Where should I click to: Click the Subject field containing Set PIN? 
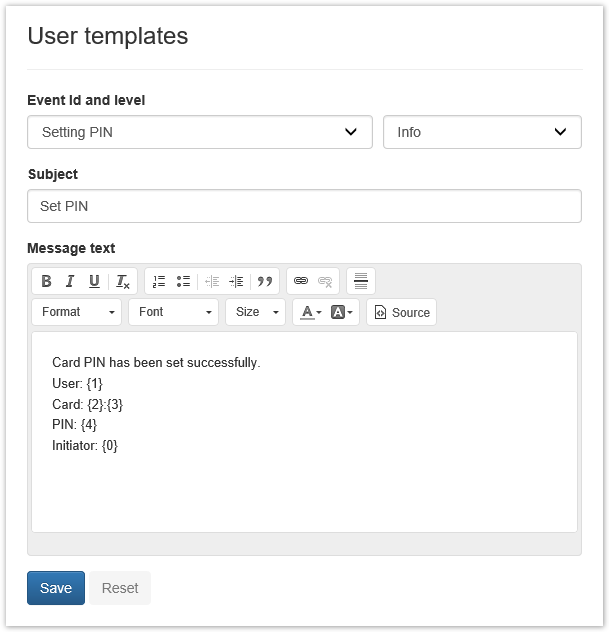(304, 206)
